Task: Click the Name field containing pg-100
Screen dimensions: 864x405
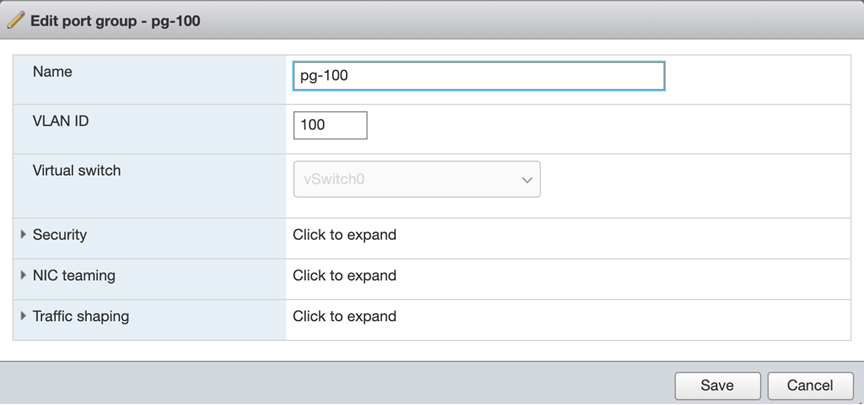Action: click(x=478, y=76)
